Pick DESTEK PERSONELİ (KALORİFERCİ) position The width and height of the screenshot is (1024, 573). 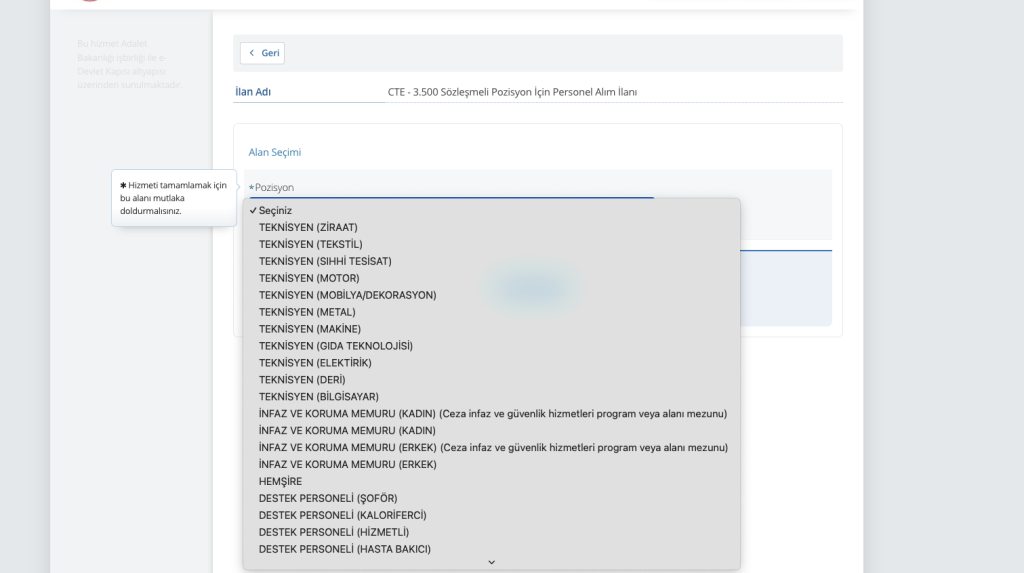tap(343, 516)
